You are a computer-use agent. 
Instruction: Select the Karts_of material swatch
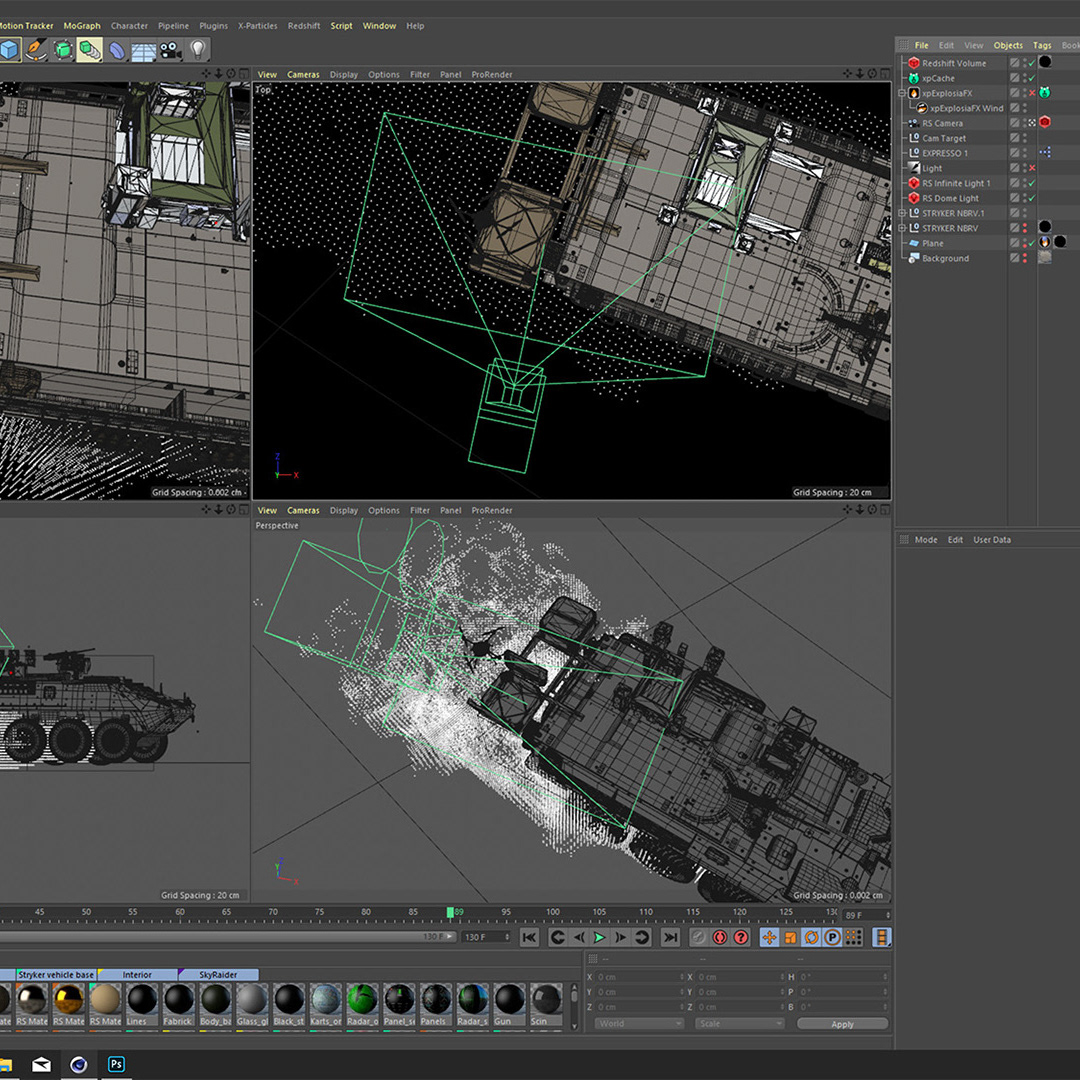click(326, 1004)
